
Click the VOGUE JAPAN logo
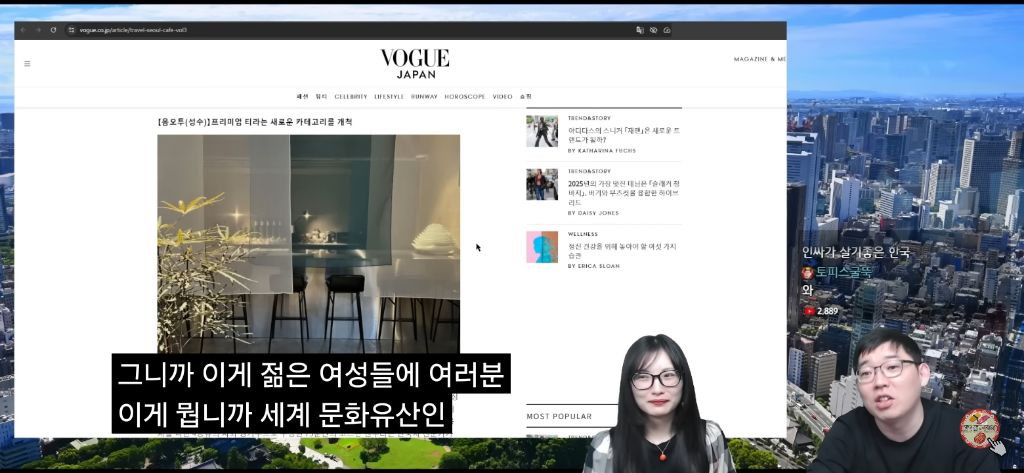pos(415,63)
